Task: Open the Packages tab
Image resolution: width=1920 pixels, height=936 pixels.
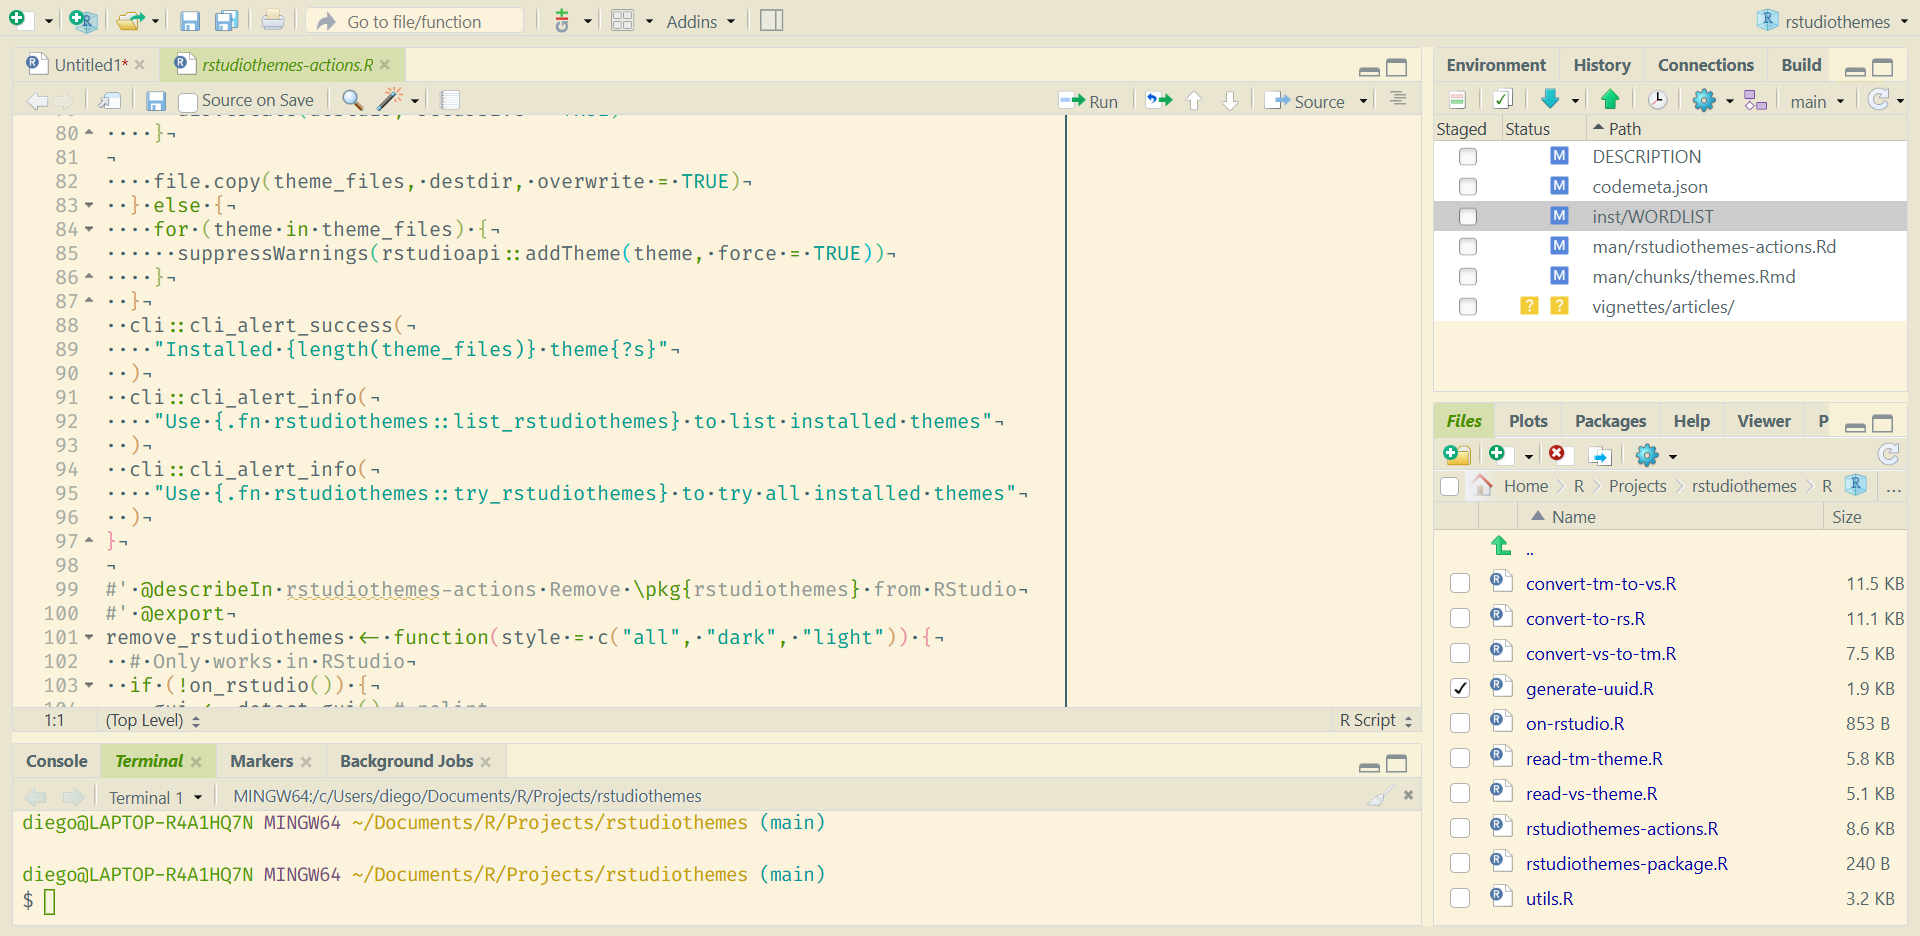Action: (x=1610, y=421)
